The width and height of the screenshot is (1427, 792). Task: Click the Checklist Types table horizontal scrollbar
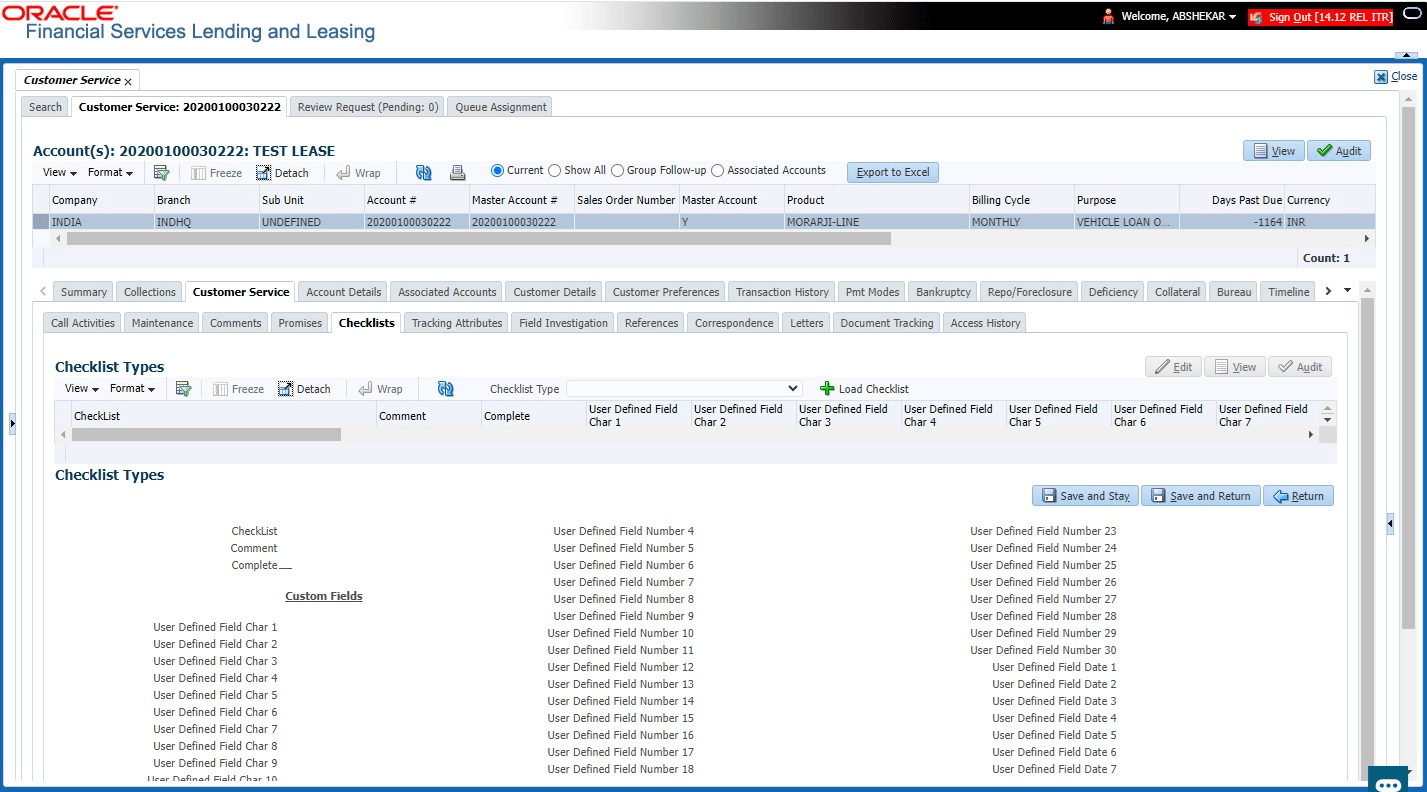(x=206, y=435)
